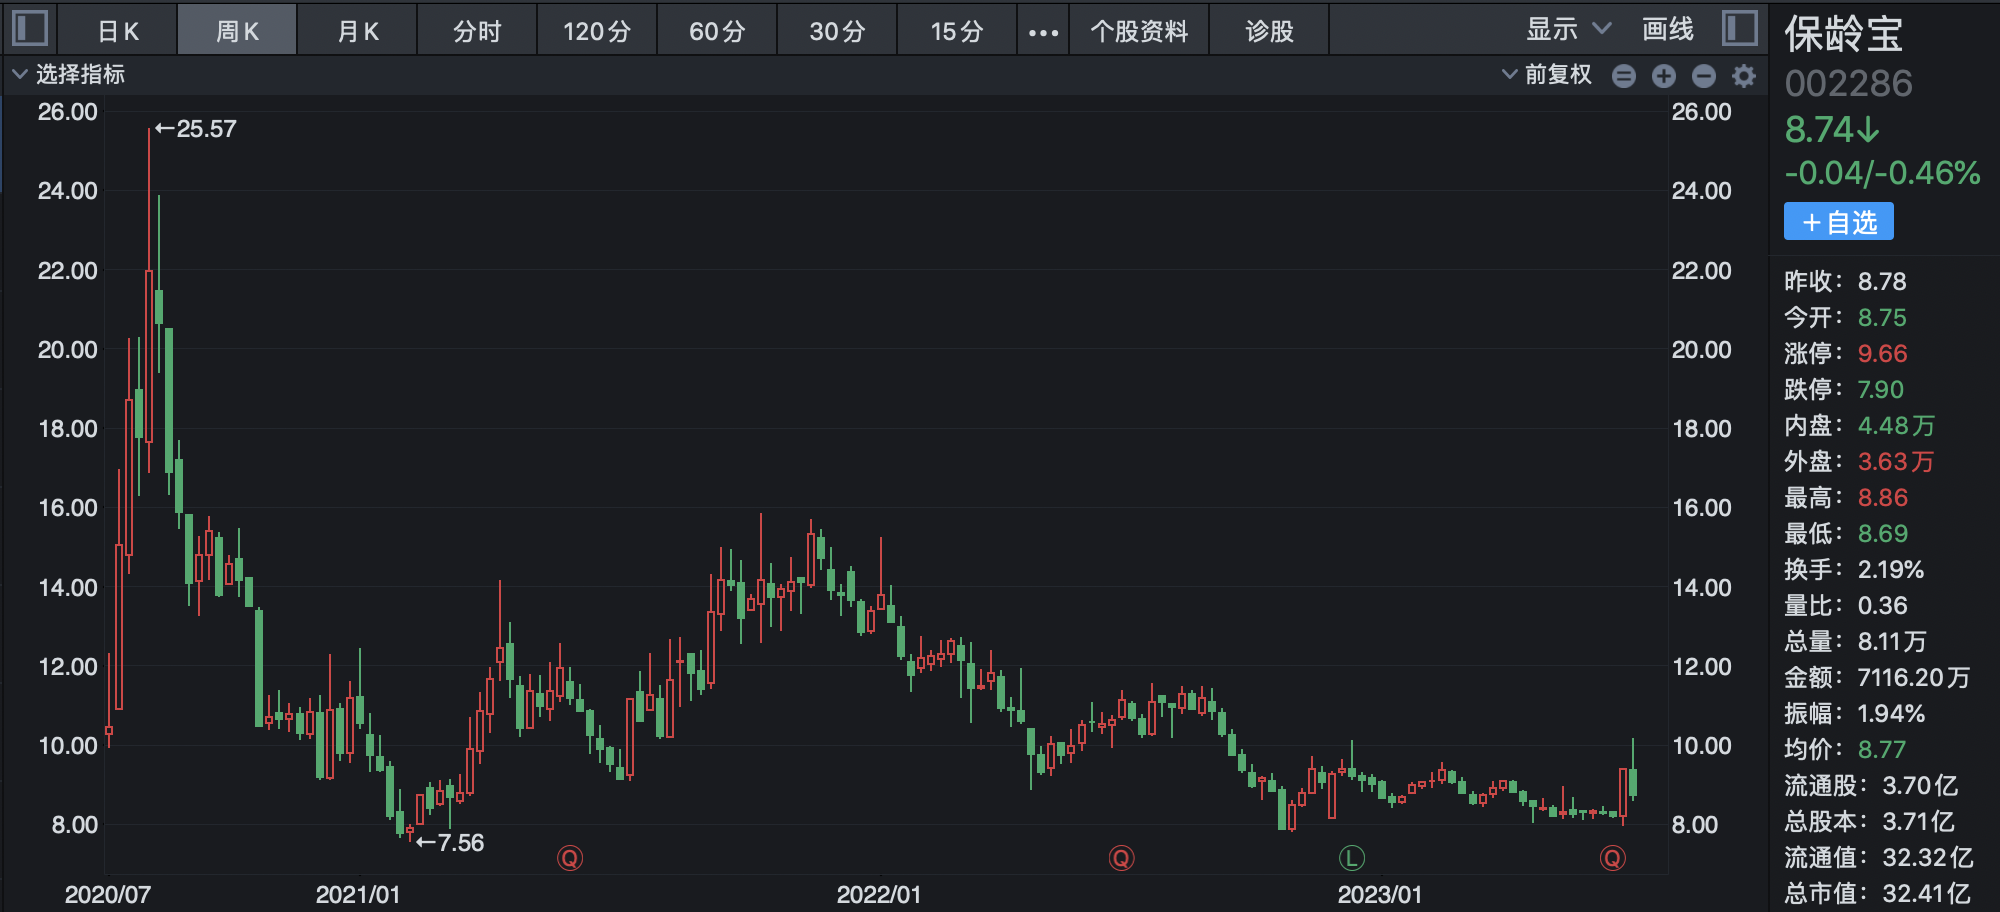
Task: Open the 前复权 adjustment dropdown
Action: click(1547, 75)
